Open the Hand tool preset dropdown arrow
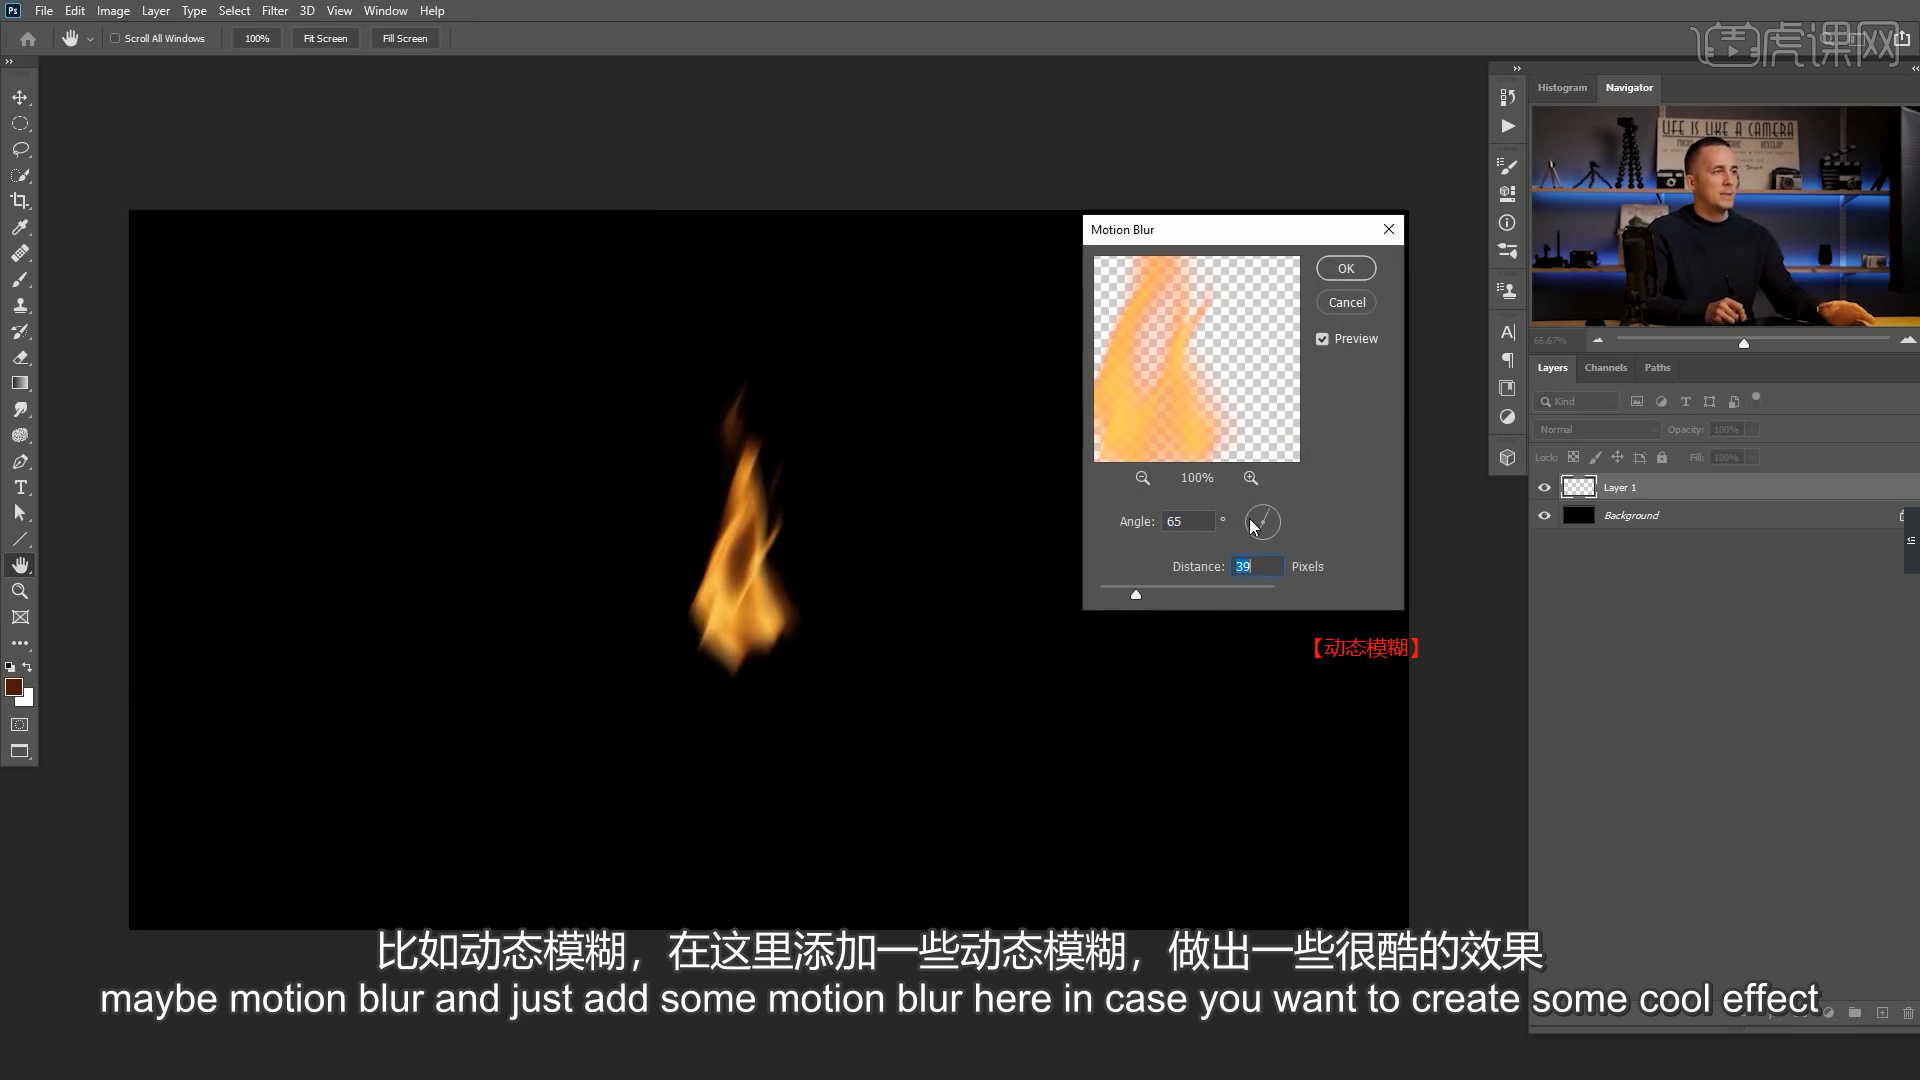1920x1080 pixels. [90, 39]
